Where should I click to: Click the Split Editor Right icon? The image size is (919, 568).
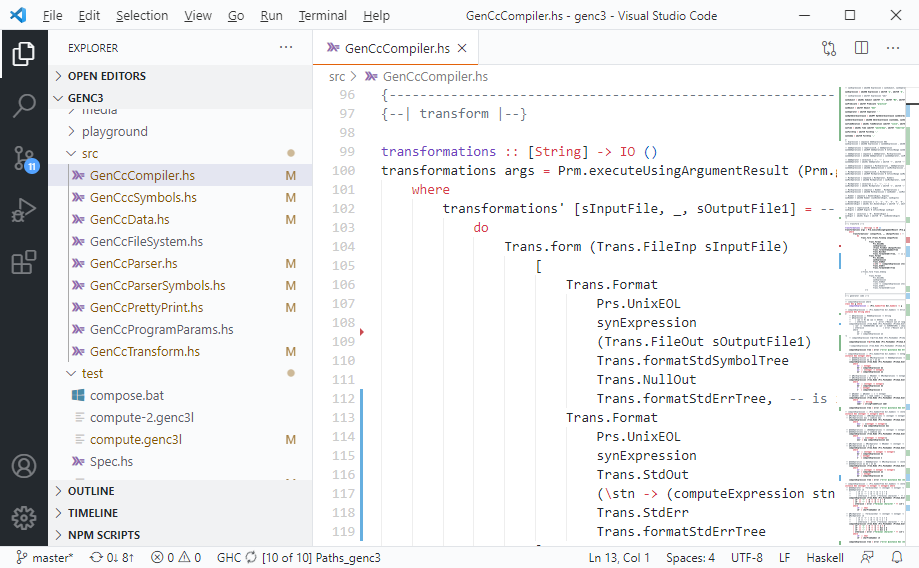[x=861, y=48]
